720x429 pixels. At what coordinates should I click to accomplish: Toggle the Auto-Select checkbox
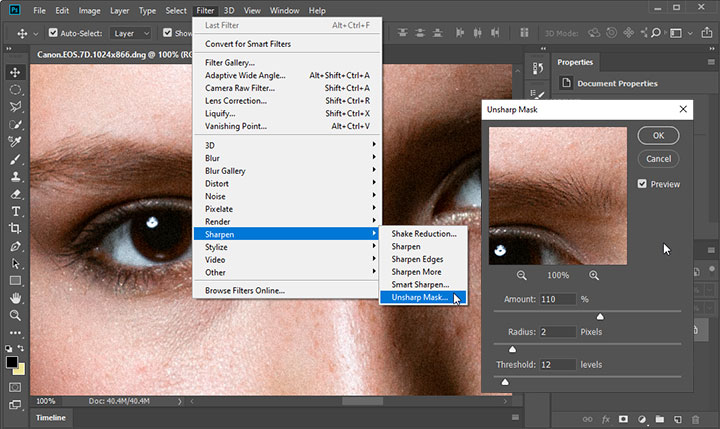click(53, 32)
